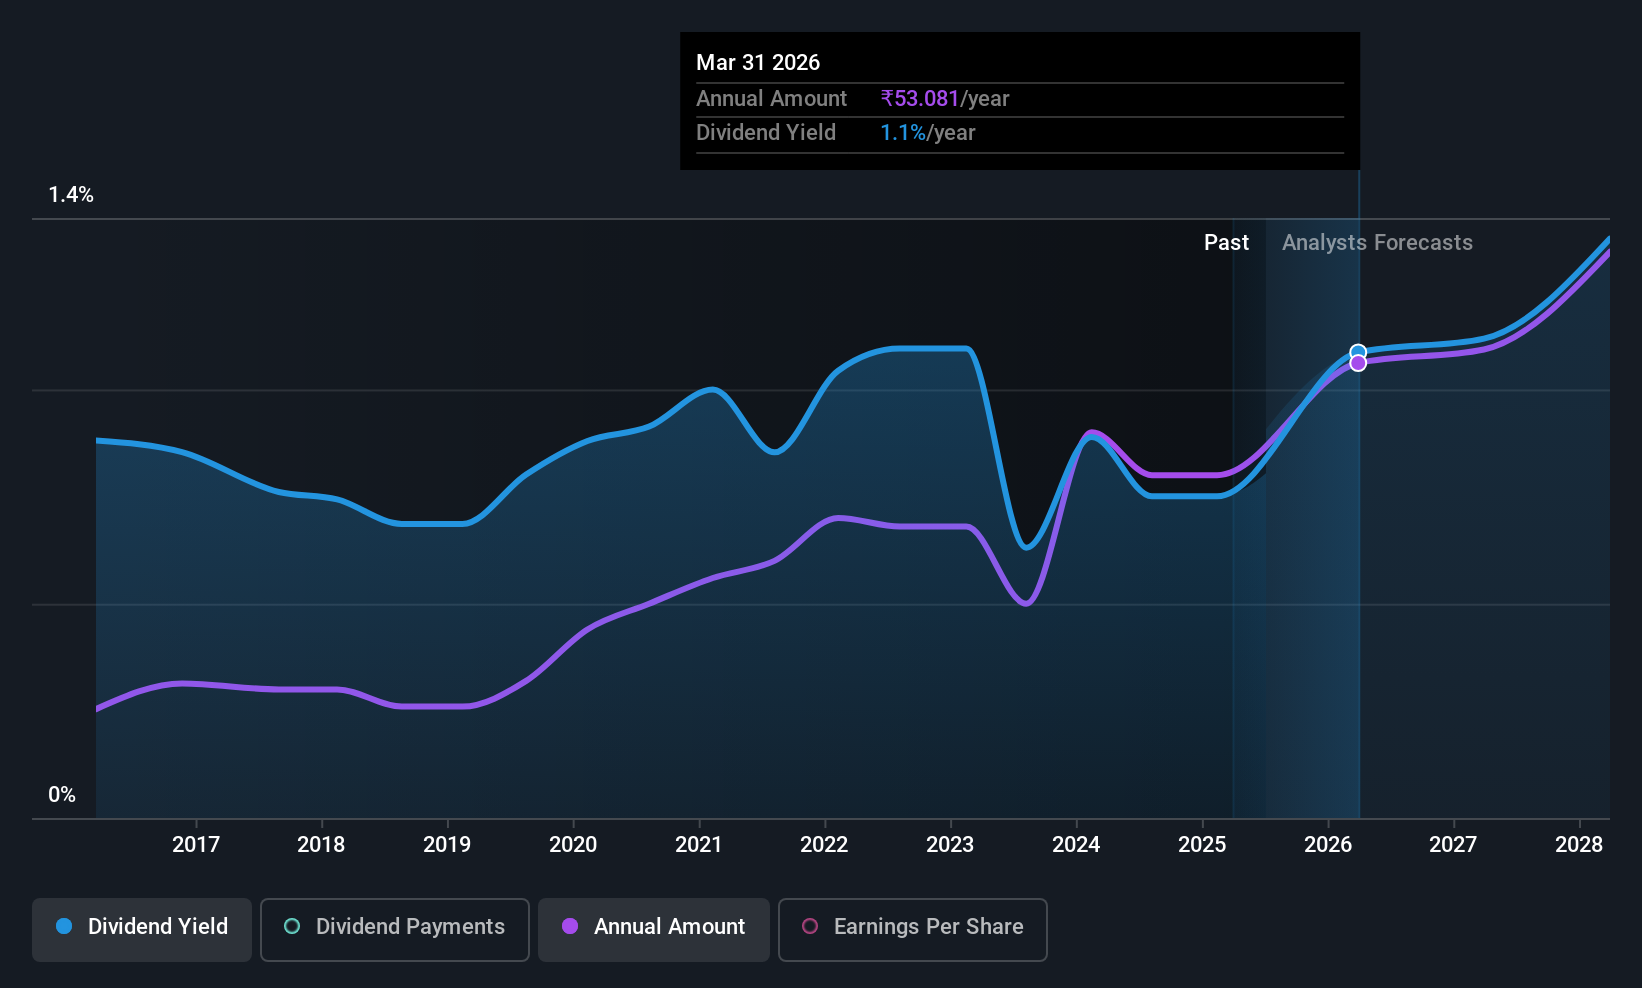
Task: Click the Analysts Forecasts region label
Action: (x=1377, y=242)
